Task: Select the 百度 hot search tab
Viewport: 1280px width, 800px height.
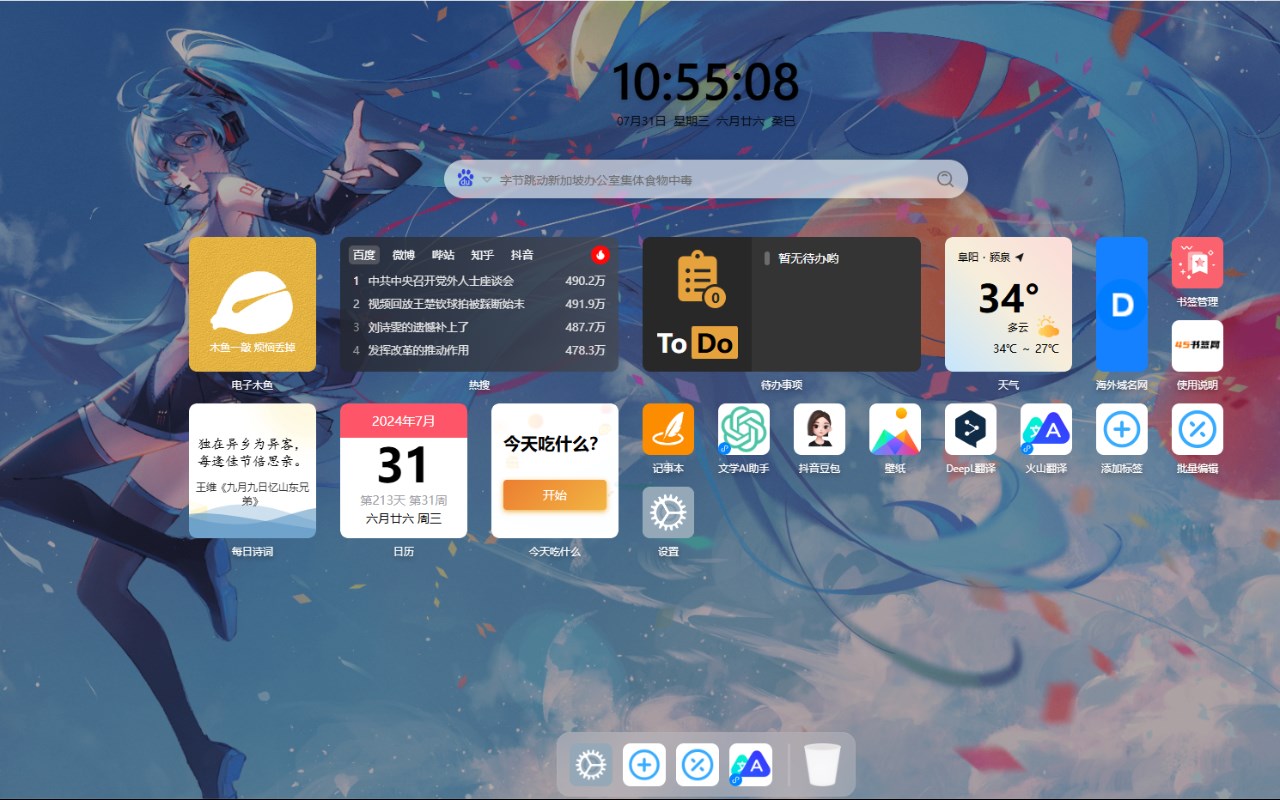Action: point(364,255)
